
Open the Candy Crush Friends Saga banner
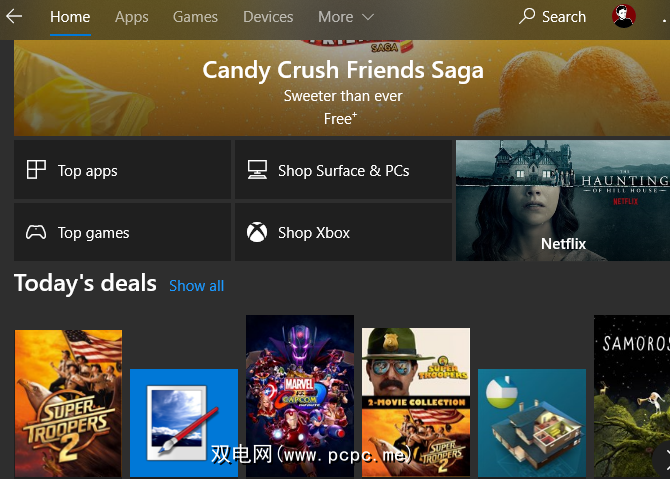click(342, 88)
